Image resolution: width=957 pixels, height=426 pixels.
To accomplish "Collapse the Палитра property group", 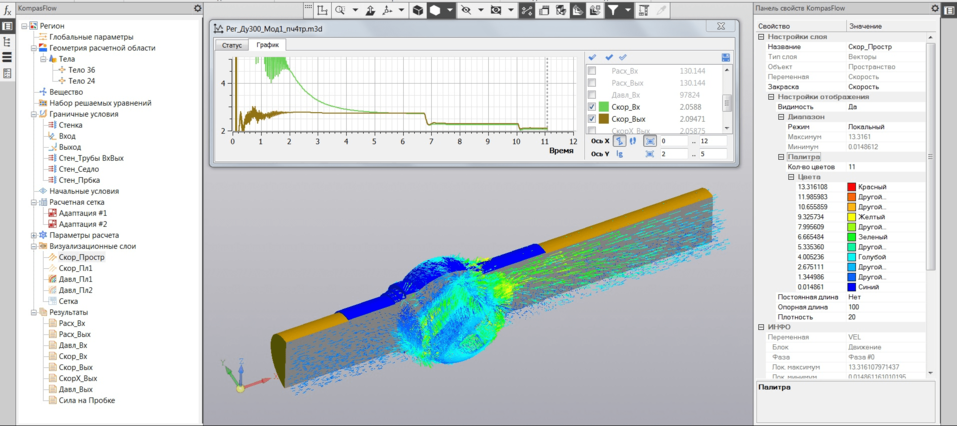I will click(x=783, y=157).
